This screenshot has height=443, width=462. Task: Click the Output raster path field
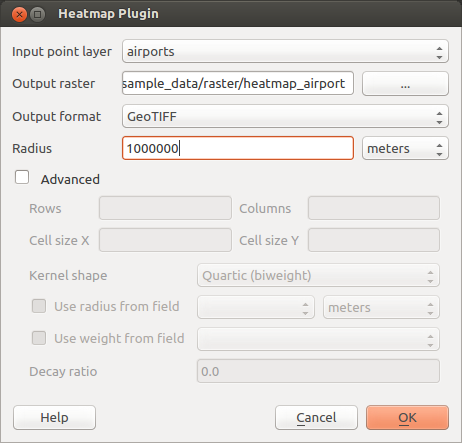(x=238, y=83)
